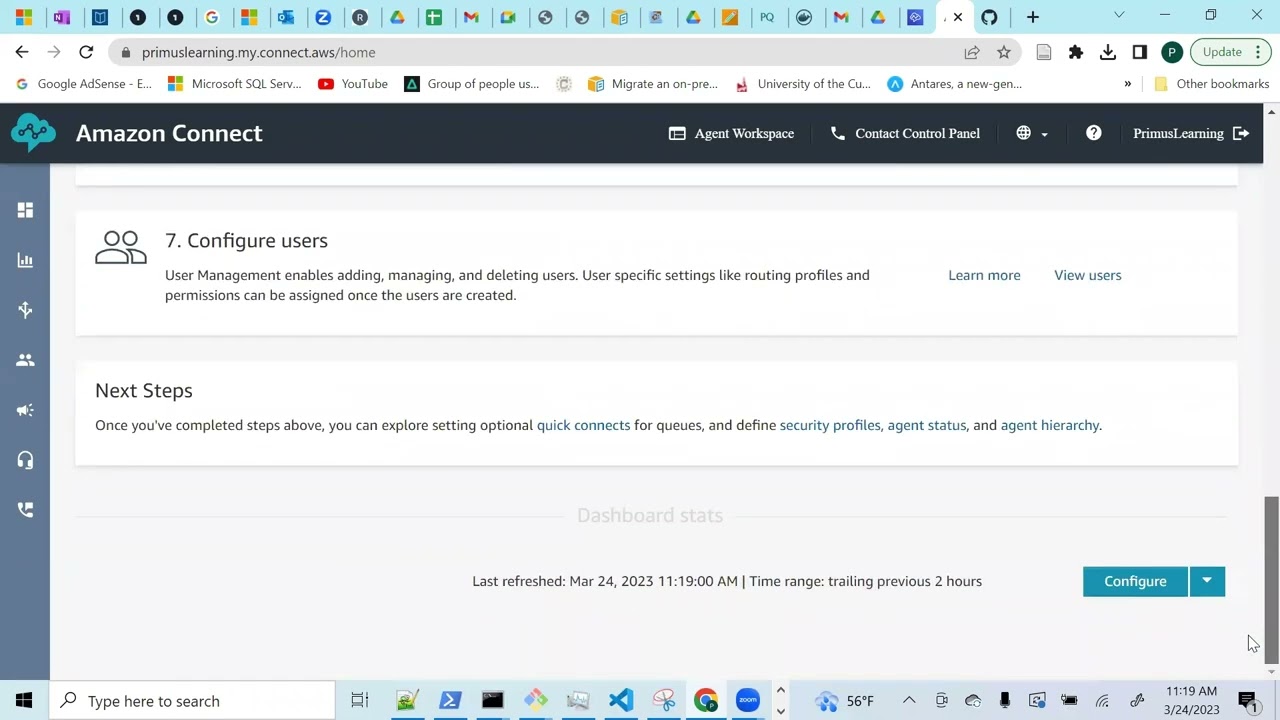Show hidden system tray icons
This screenshot has height=720, width=1280.
[909, 700]
